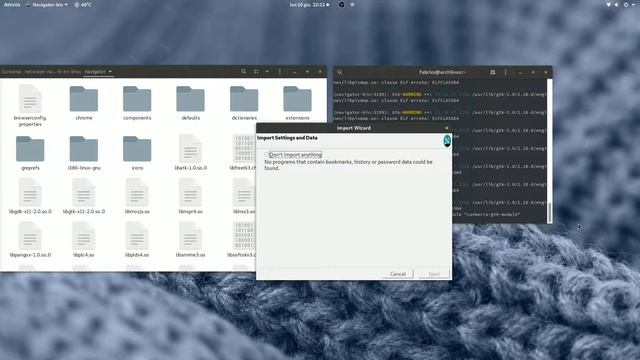The width and height of the screenshot is (640, 360).
Task: Open the terminal three-dot menu
Action: (x=506, y=72)
